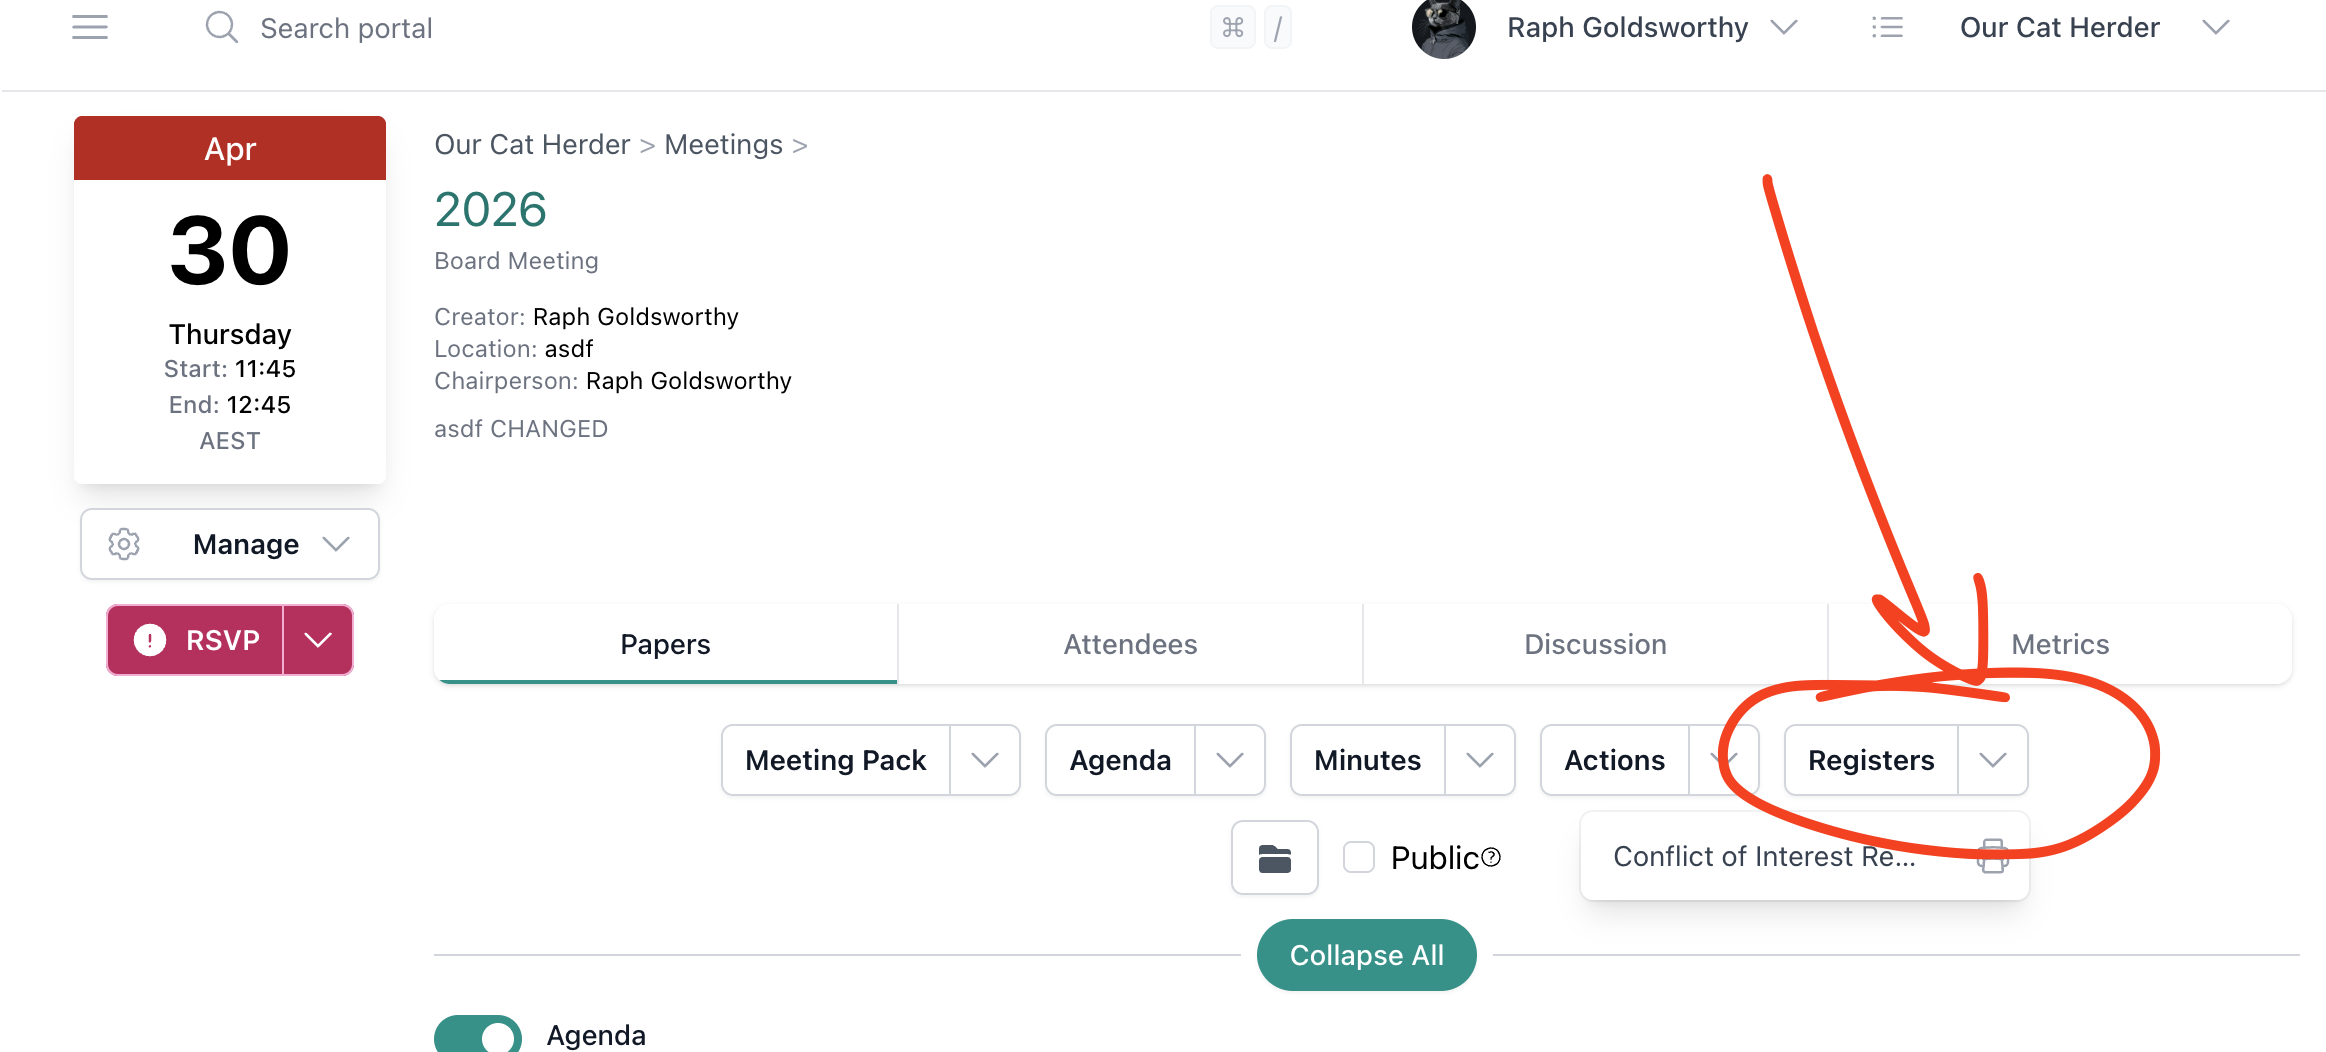Click the gear icon on the Manage button
The image size is (2326, 1052).
[x=123, y=543]
